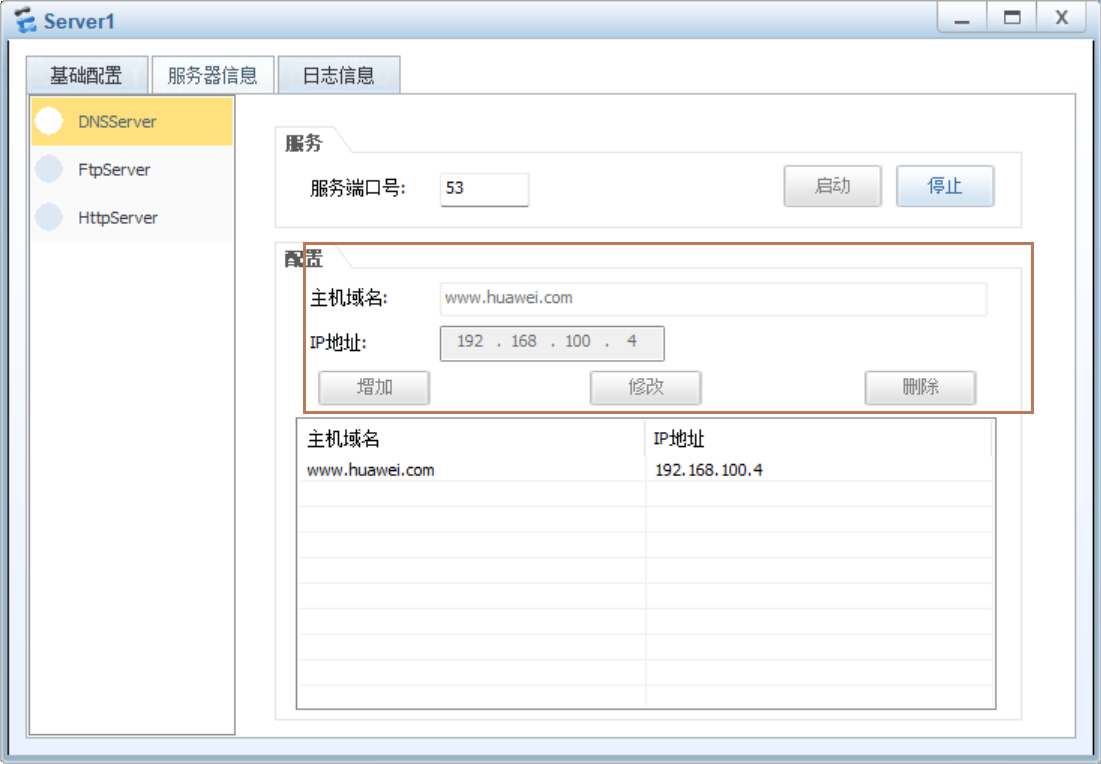Close the Server1 window
This screenshot has width=1101, height=764.
click(x=1062, y=18)
